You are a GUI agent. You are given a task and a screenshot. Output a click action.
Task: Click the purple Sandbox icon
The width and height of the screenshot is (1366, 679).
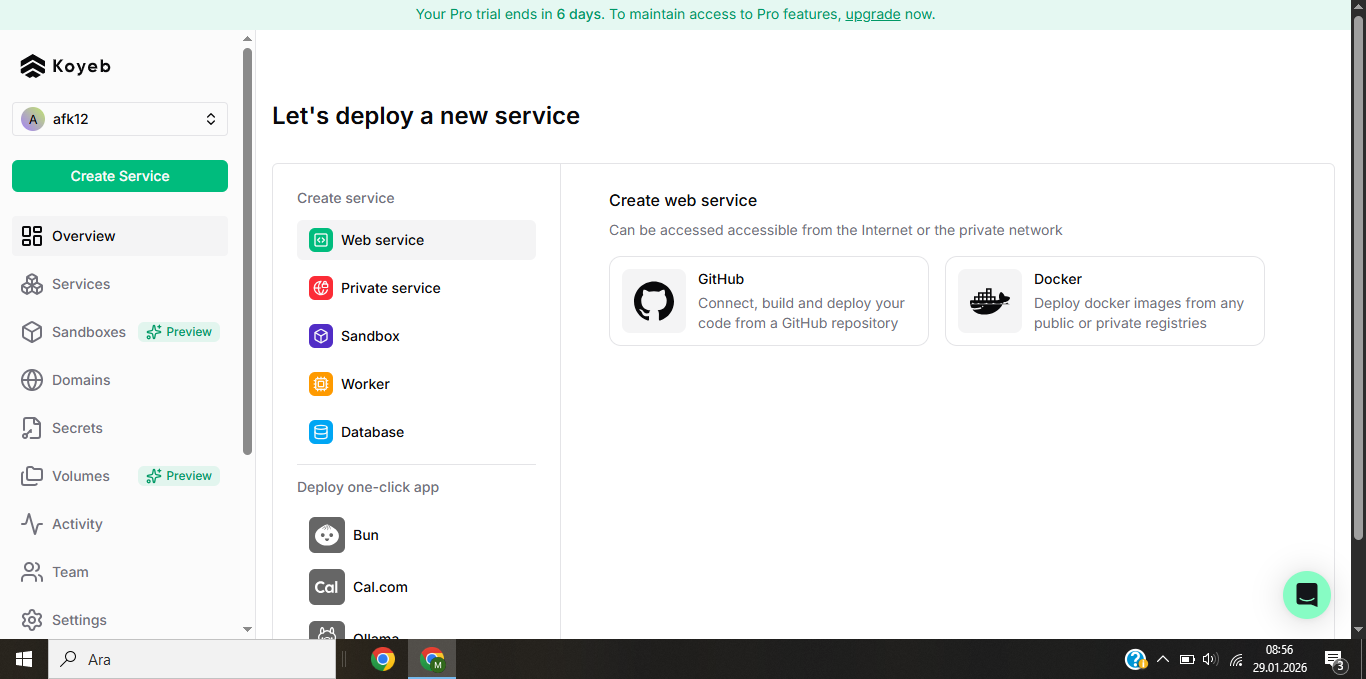[321, 336]
